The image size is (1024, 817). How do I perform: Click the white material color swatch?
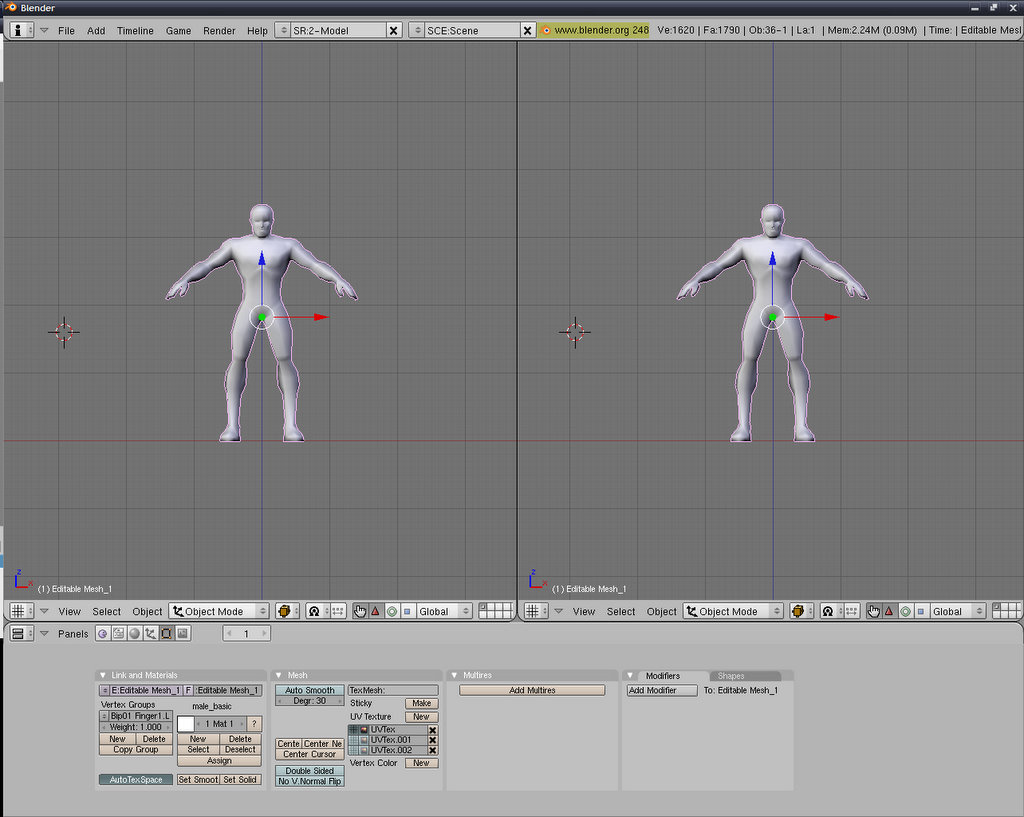point(186,723)
